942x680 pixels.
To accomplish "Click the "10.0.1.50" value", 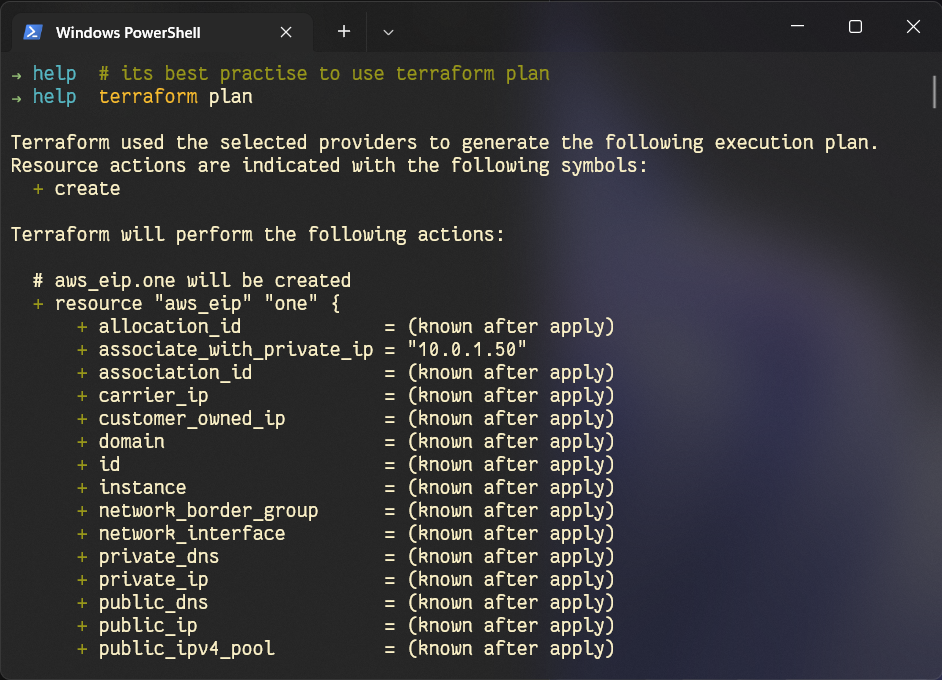I will tap(467, 350).
